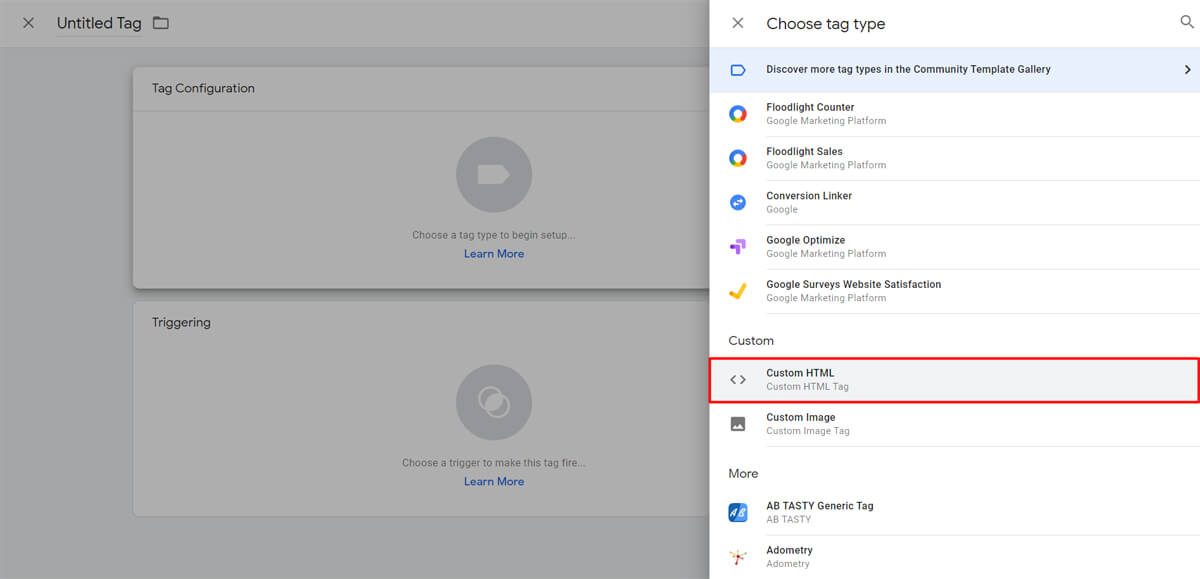Click the Floodlight Counter icon
Viewport: 1200px width, 579px height.
[x=738, y=114]
